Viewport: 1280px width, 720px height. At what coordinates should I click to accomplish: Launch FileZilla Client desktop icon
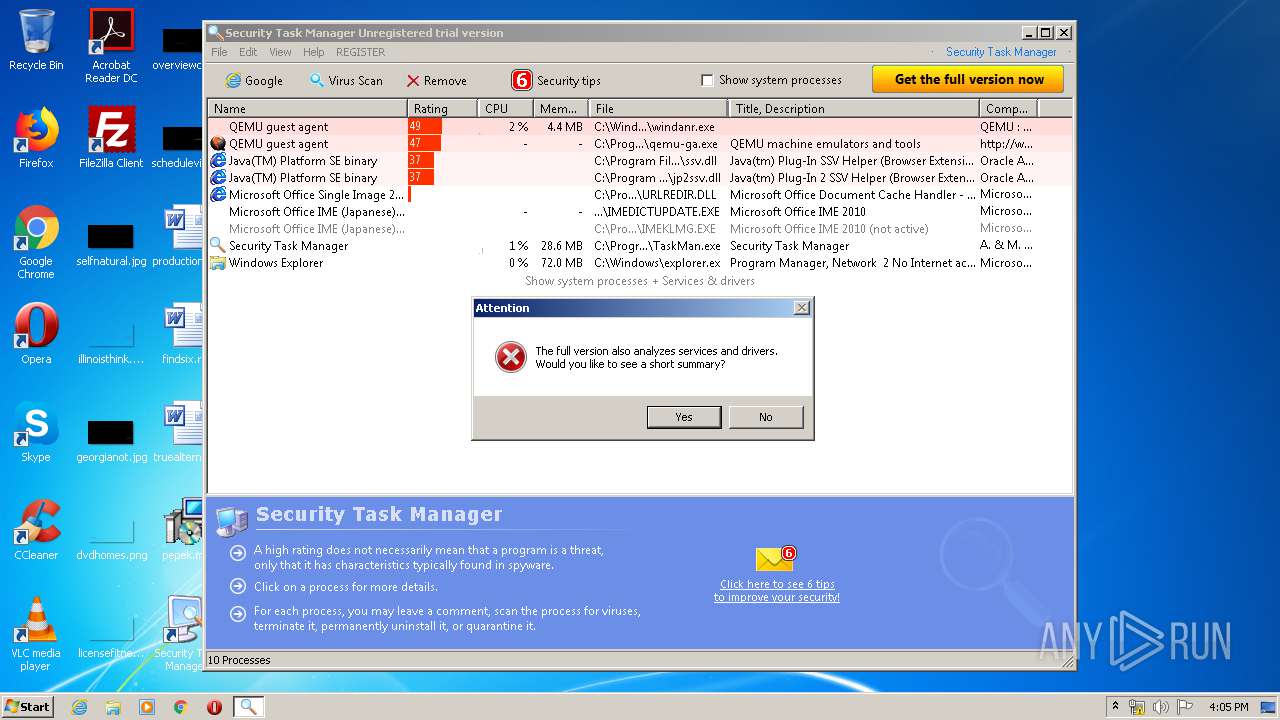pyautogui.click(x=111, y=138)
